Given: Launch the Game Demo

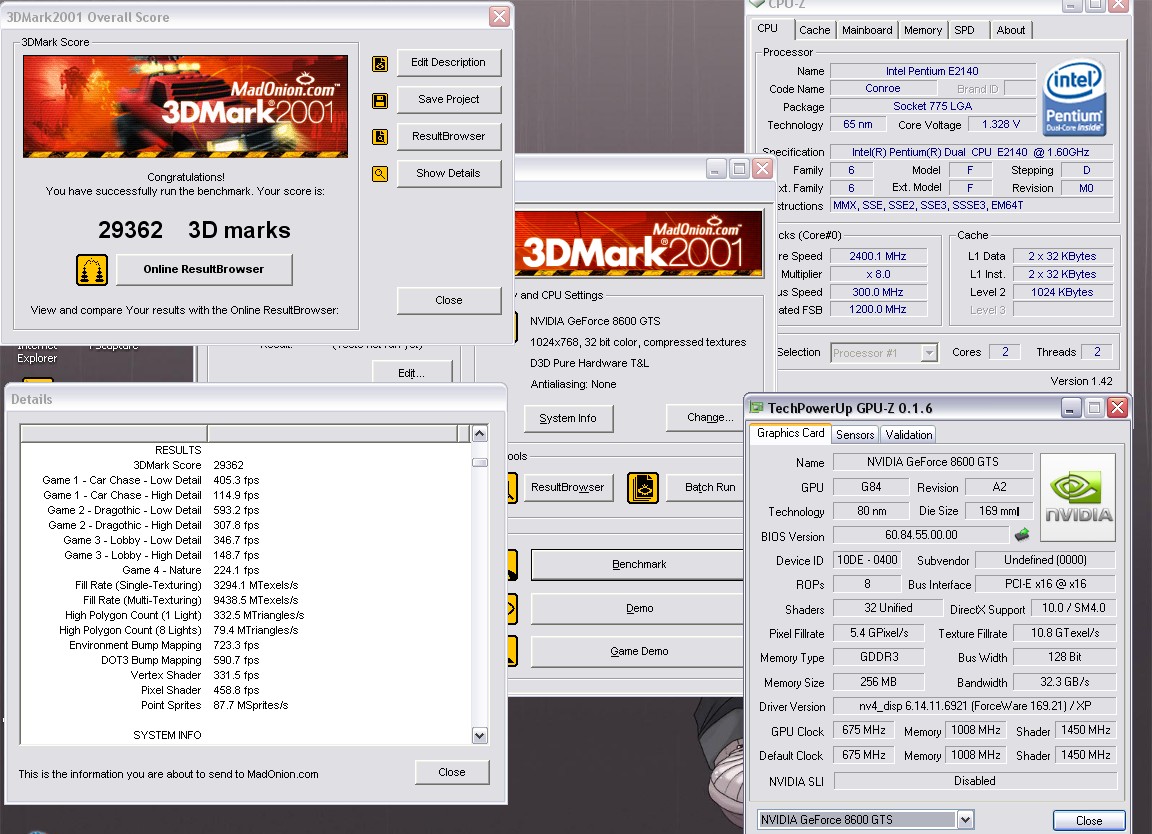Looking at the screenshot, I should [x=638, y=651].
